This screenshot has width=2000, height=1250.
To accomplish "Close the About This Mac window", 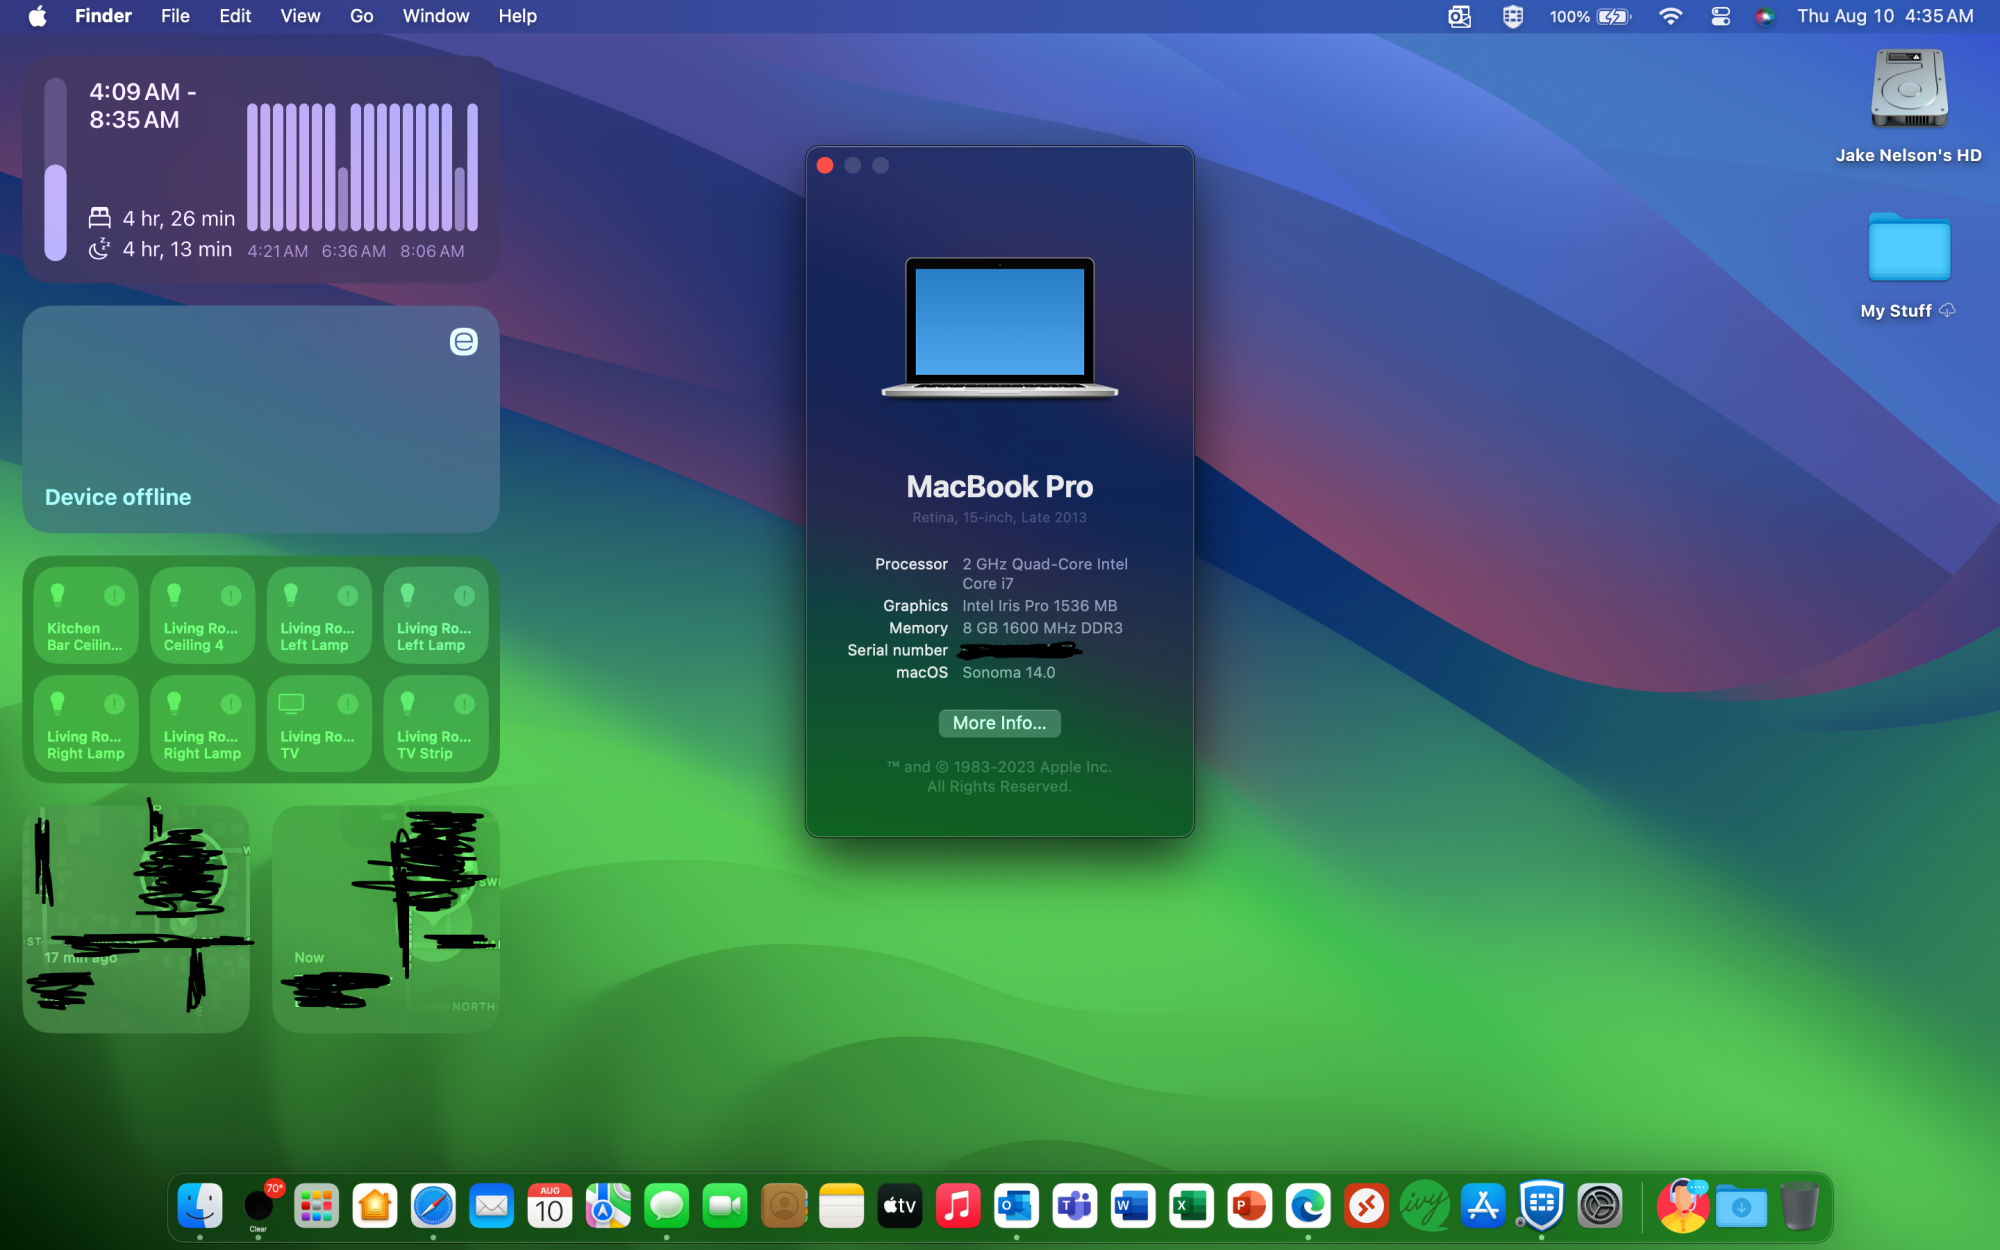I will point(825,166).
